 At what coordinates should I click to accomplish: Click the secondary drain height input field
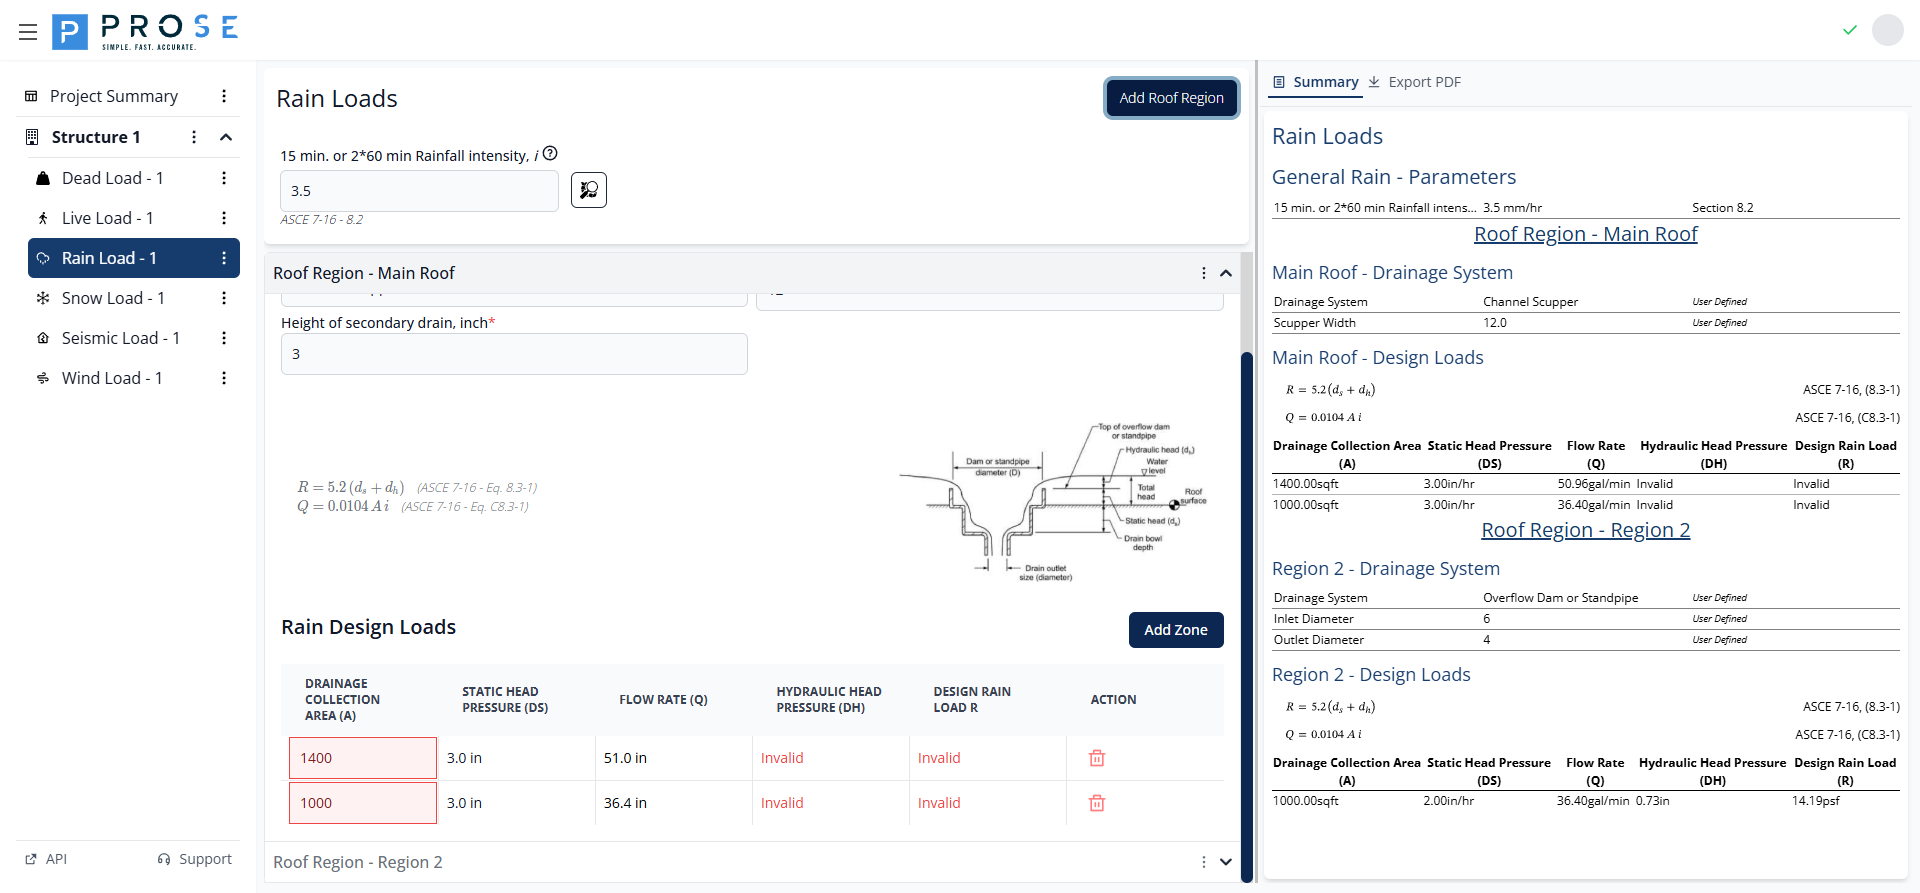(x=514, y=354)
